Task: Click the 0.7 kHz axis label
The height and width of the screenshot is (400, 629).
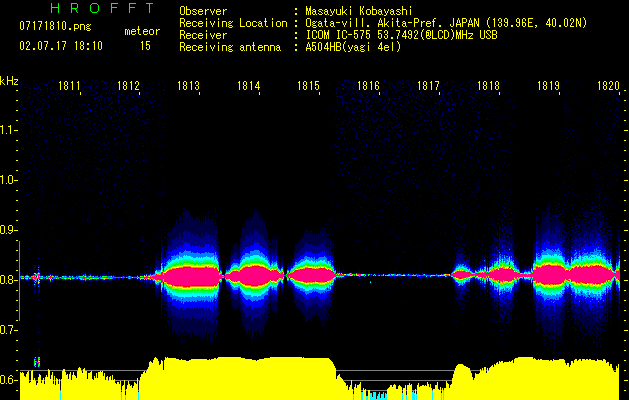Action: (x=7, y=330)
